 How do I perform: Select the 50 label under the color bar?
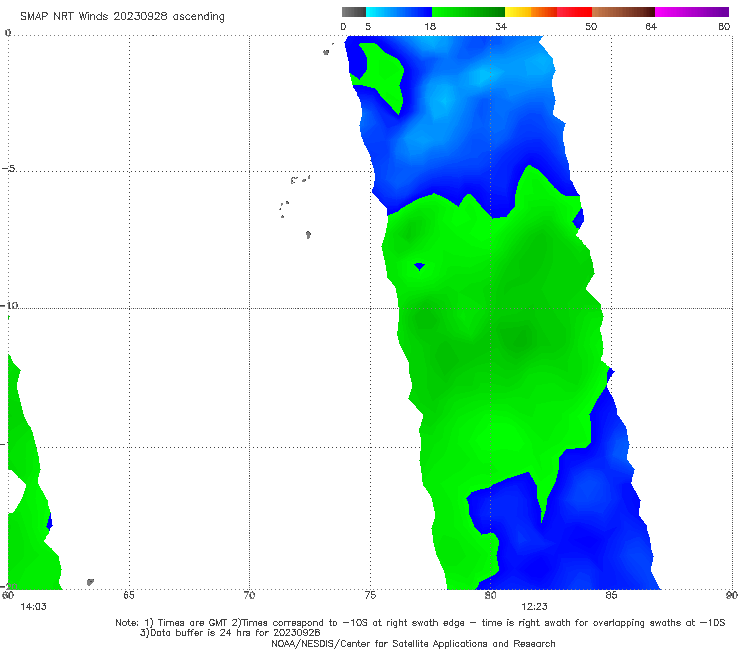point(591,27)
